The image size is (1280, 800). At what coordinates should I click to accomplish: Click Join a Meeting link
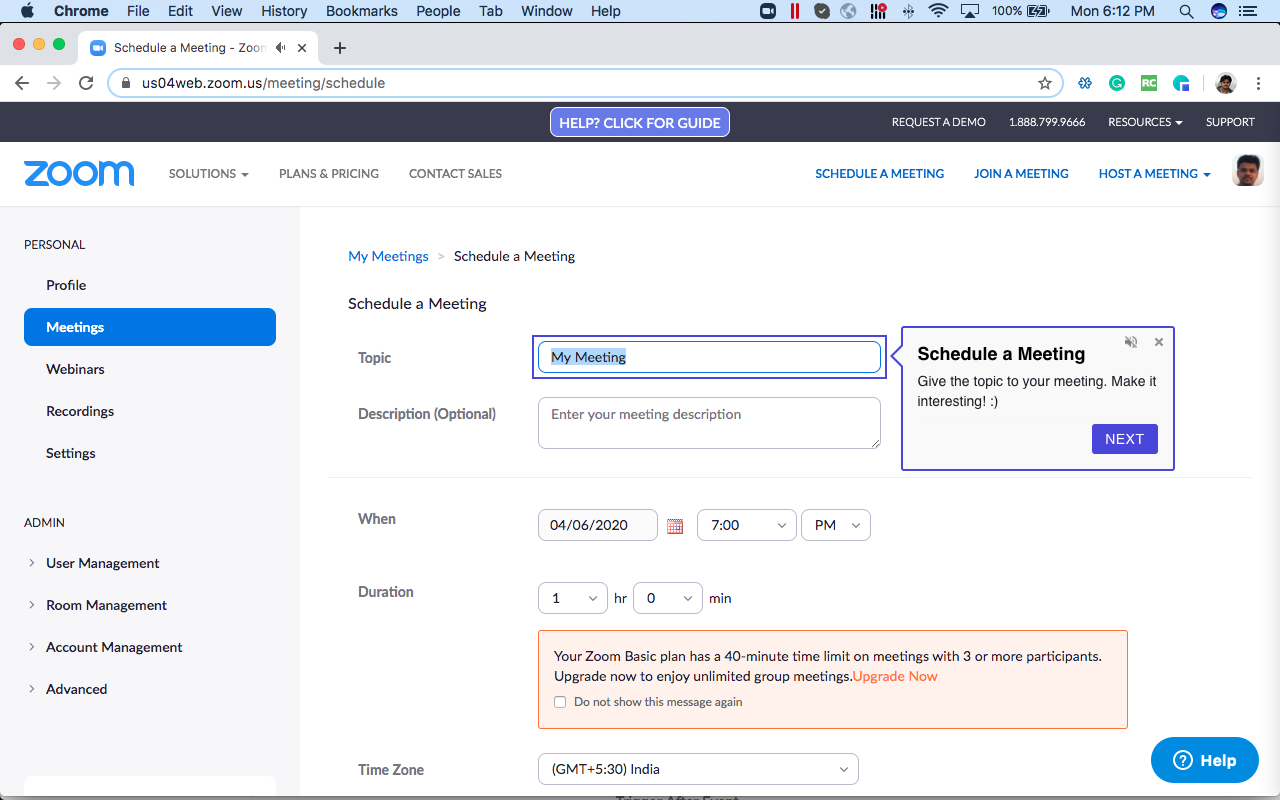pyautogui.click(x=1021, y=173)
